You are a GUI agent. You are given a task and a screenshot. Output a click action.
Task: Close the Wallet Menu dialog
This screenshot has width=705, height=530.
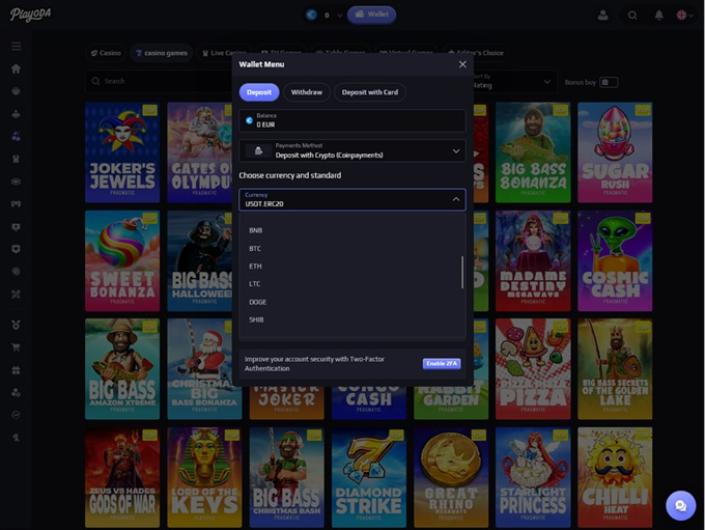462,64
